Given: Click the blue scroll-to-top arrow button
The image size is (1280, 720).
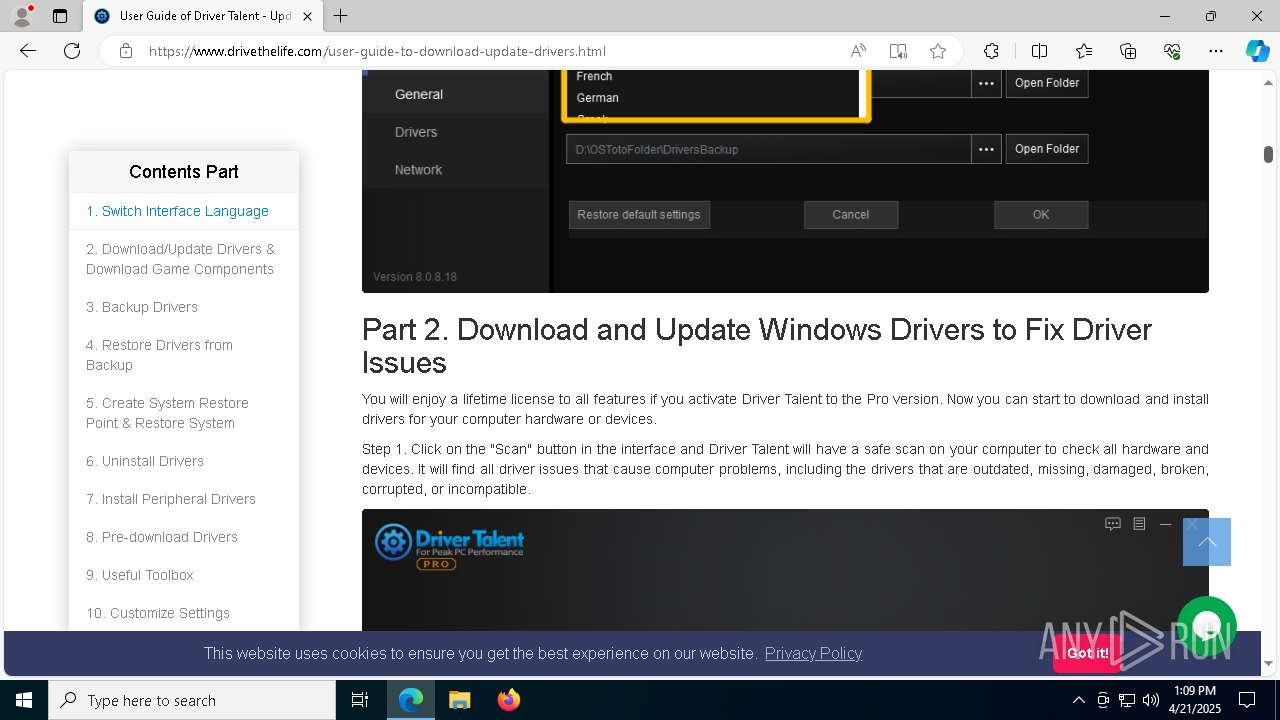Looking at the screenshot, I should [1207, 542].
